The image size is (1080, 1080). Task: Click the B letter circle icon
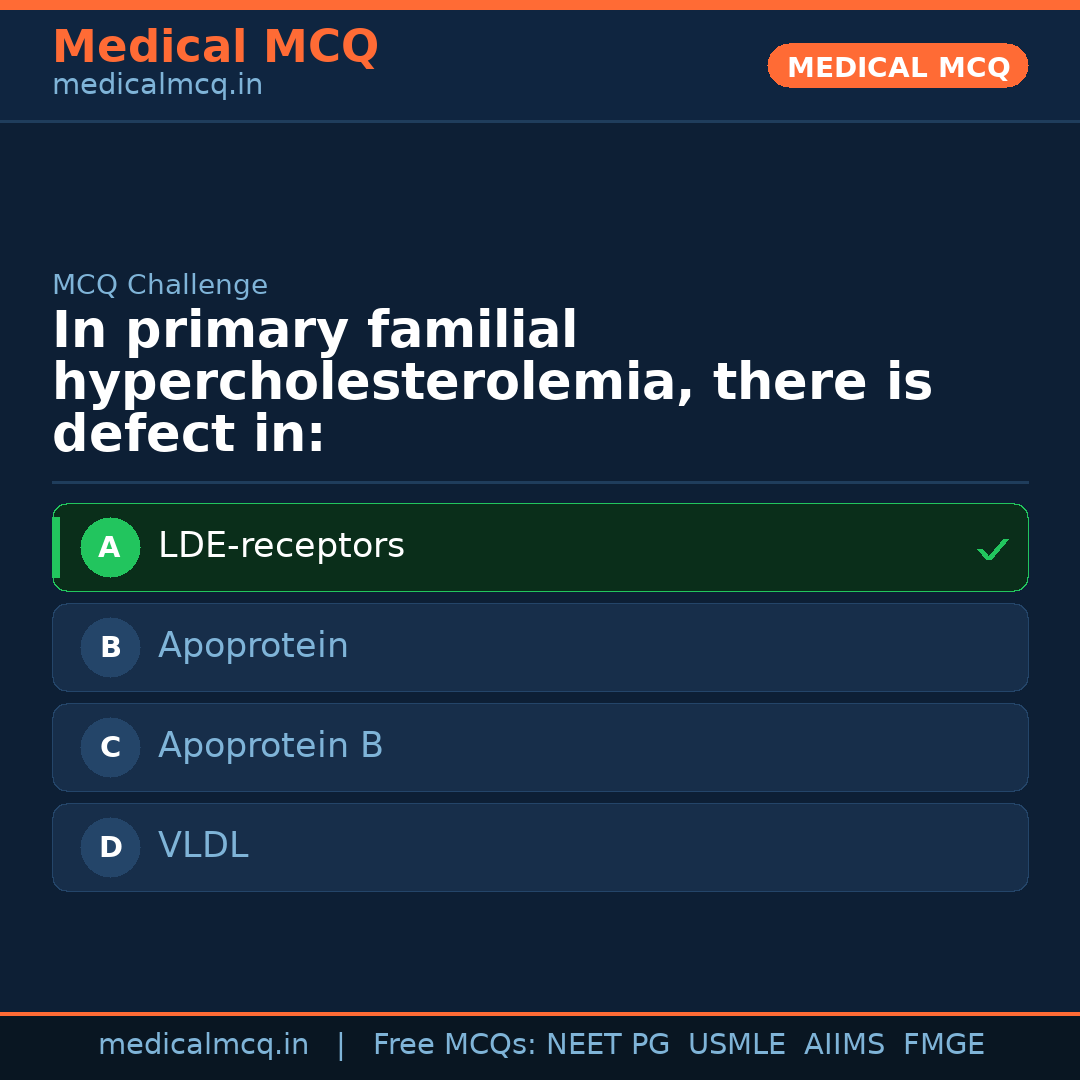coord(110,647)
